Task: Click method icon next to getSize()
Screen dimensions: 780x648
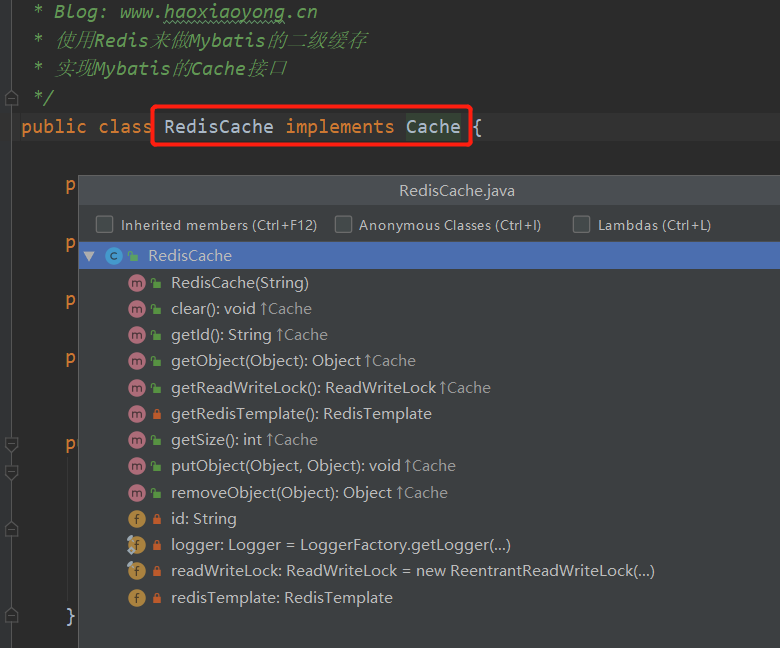Action: coord(137,440)
